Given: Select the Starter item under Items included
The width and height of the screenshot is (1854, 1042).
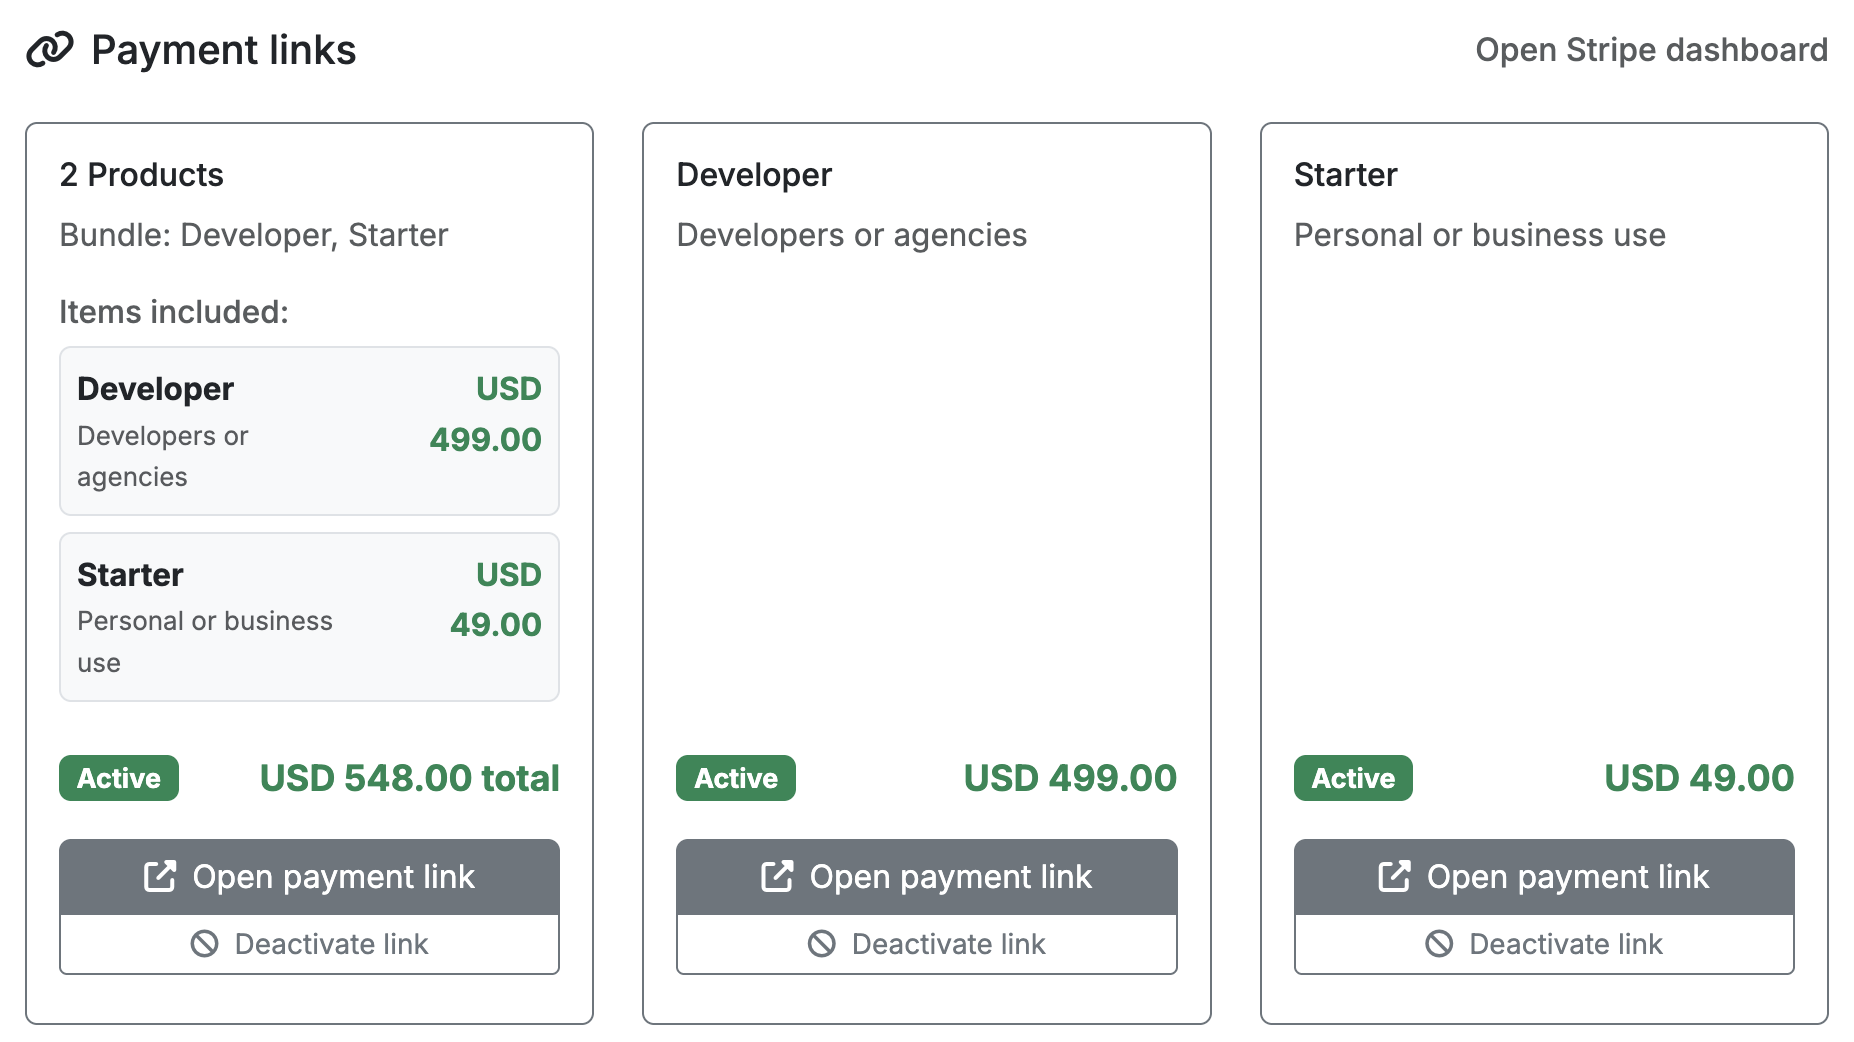Looking at the screenshot, I should tap(309, 617).
